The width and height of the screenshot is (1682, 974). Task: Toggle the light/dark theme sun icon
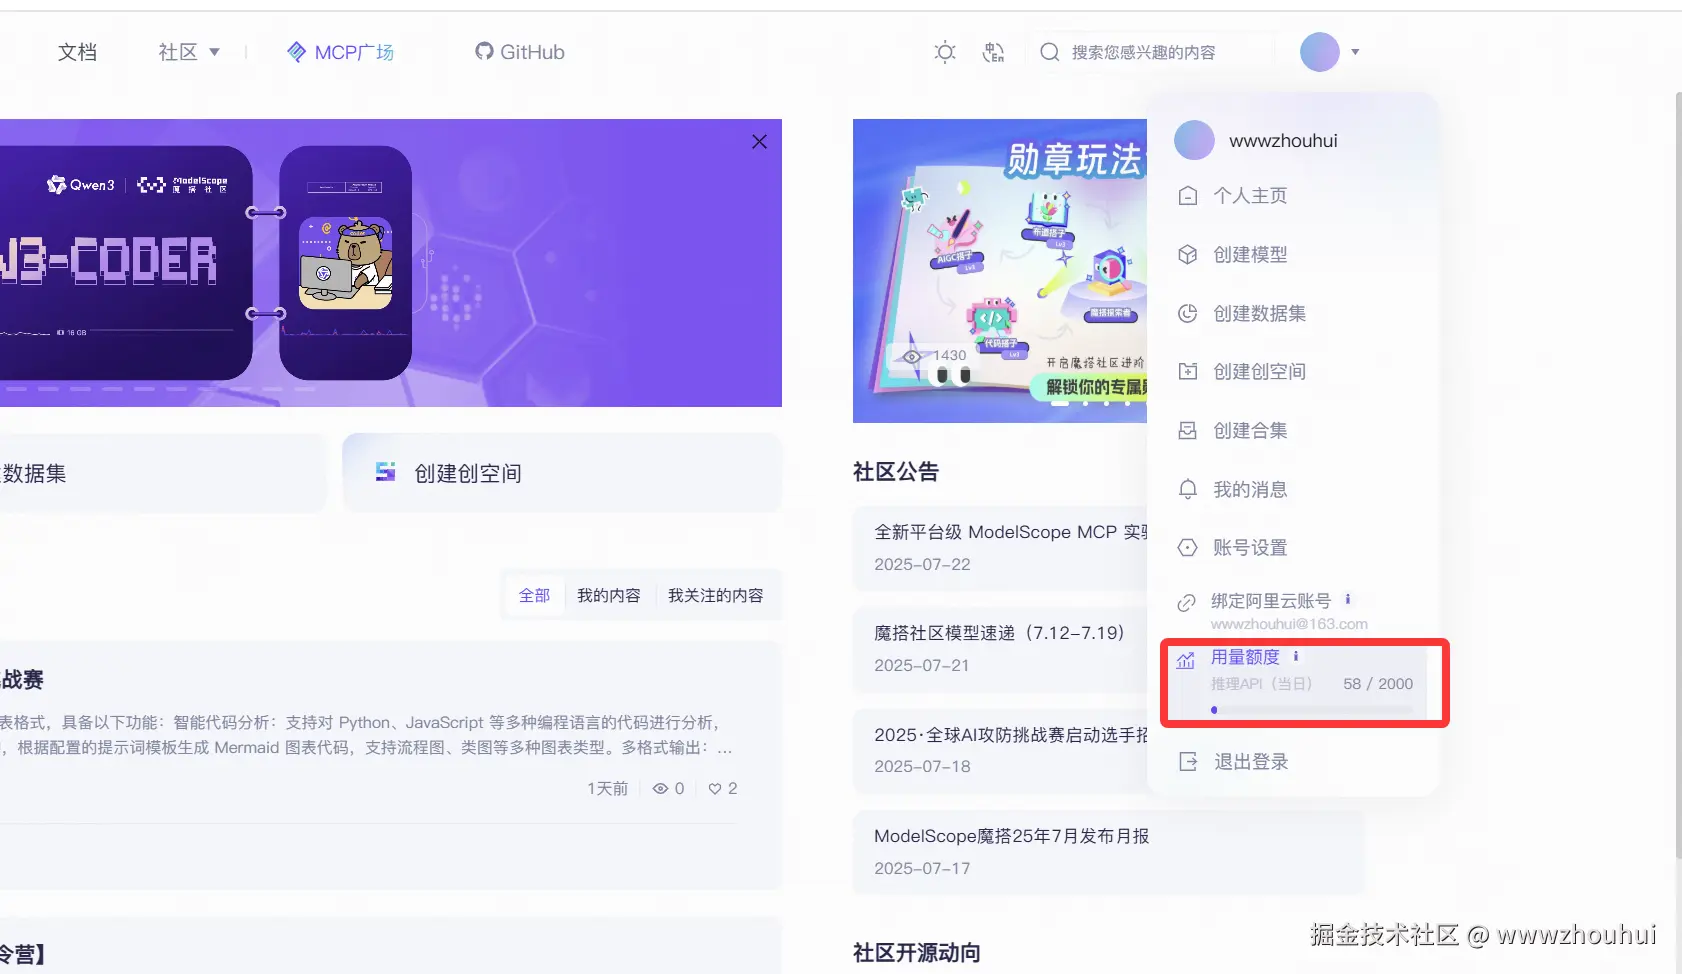(x=945, y=52)
